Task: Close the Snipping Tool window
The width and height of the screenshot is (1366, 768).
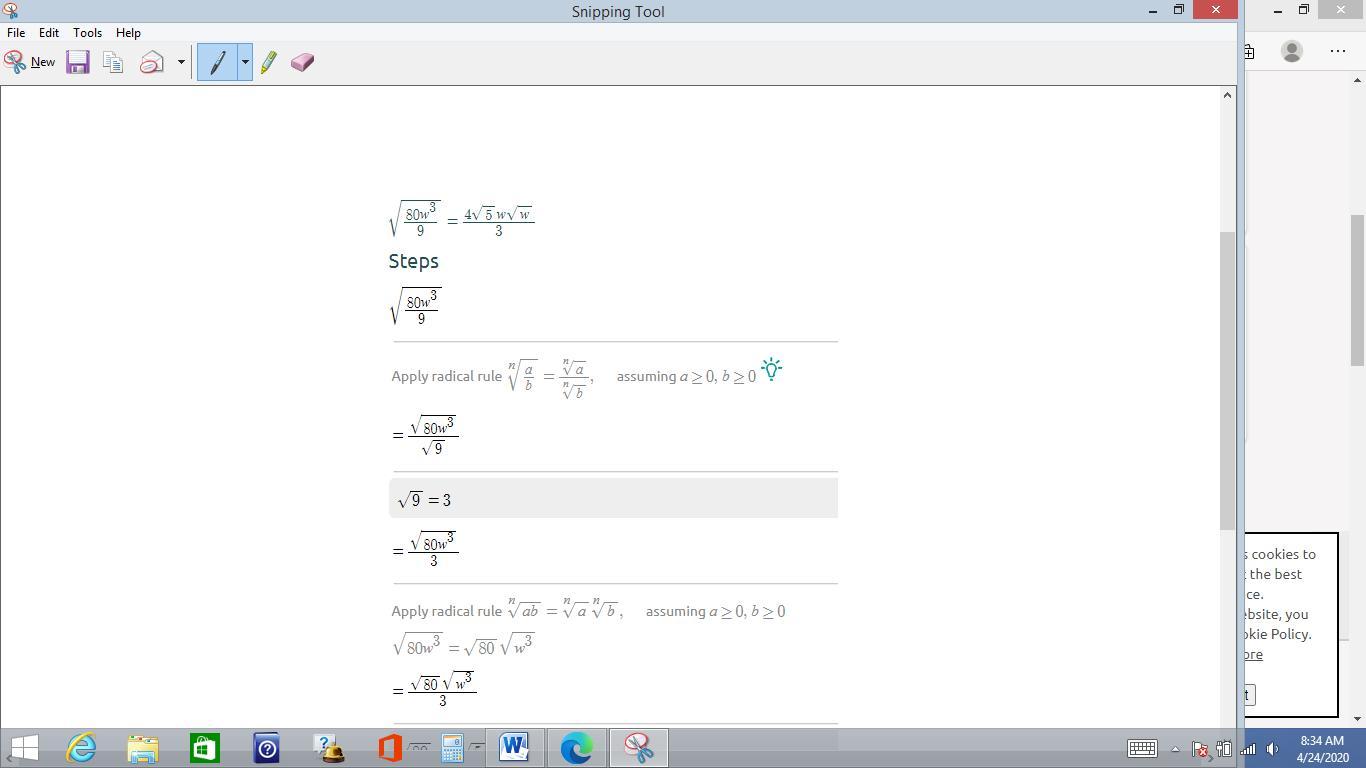Action: (x=1216, y=10)
